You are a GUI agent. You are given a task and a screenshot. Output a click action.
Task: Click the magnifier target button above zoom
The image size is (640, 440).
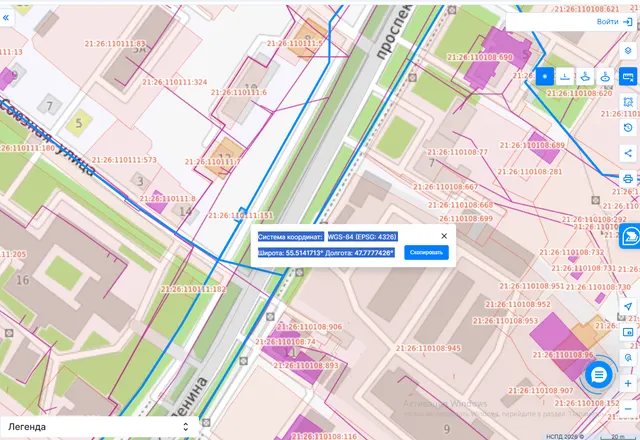click(628, 358)
